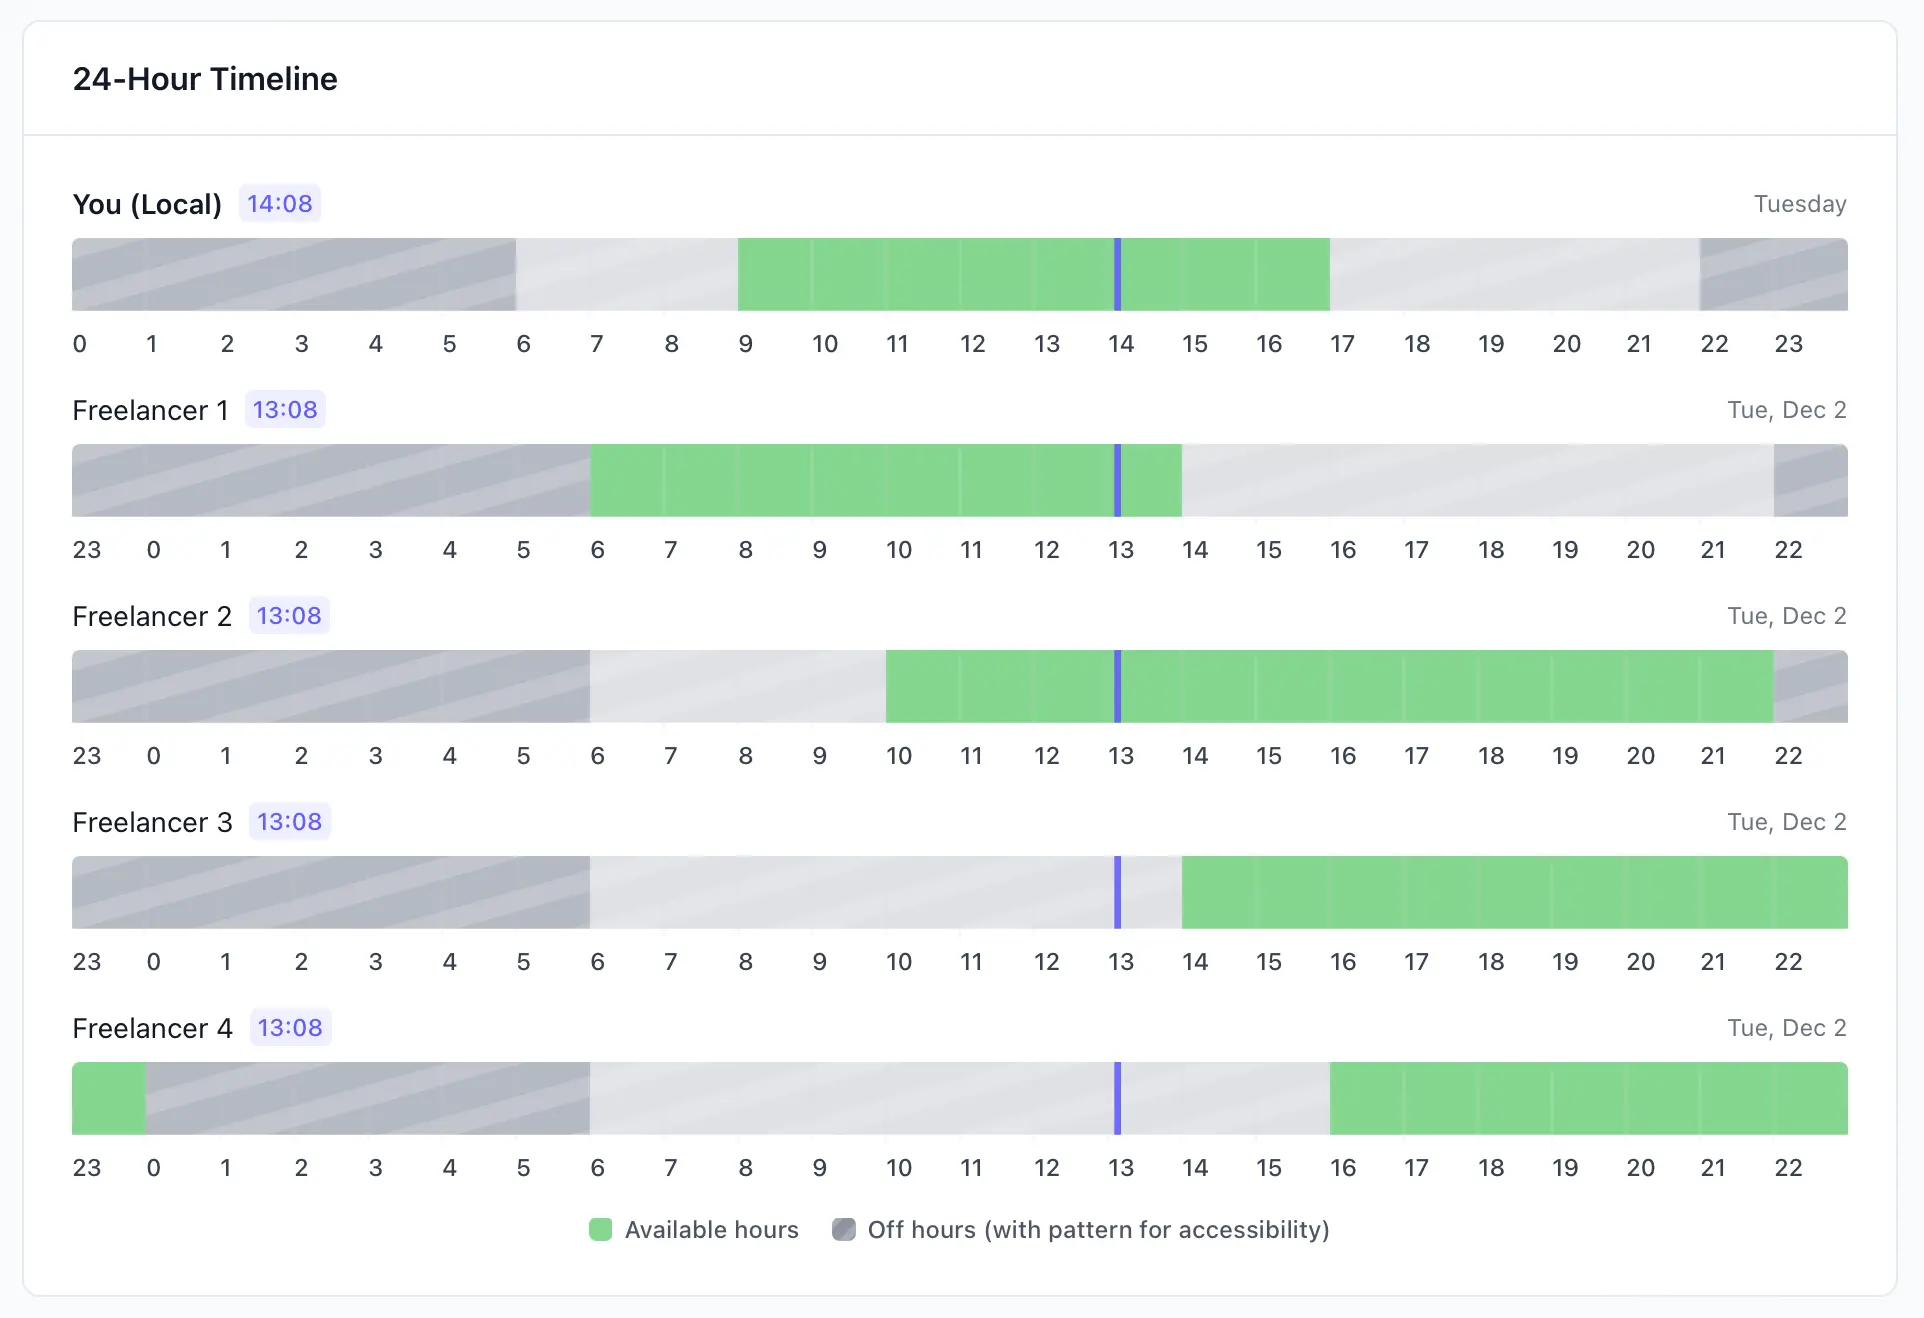Screen dimensions: 1924x1318
Task: Click Freelancer 1's 13:08 time badge
Action: tap(285, 410)
